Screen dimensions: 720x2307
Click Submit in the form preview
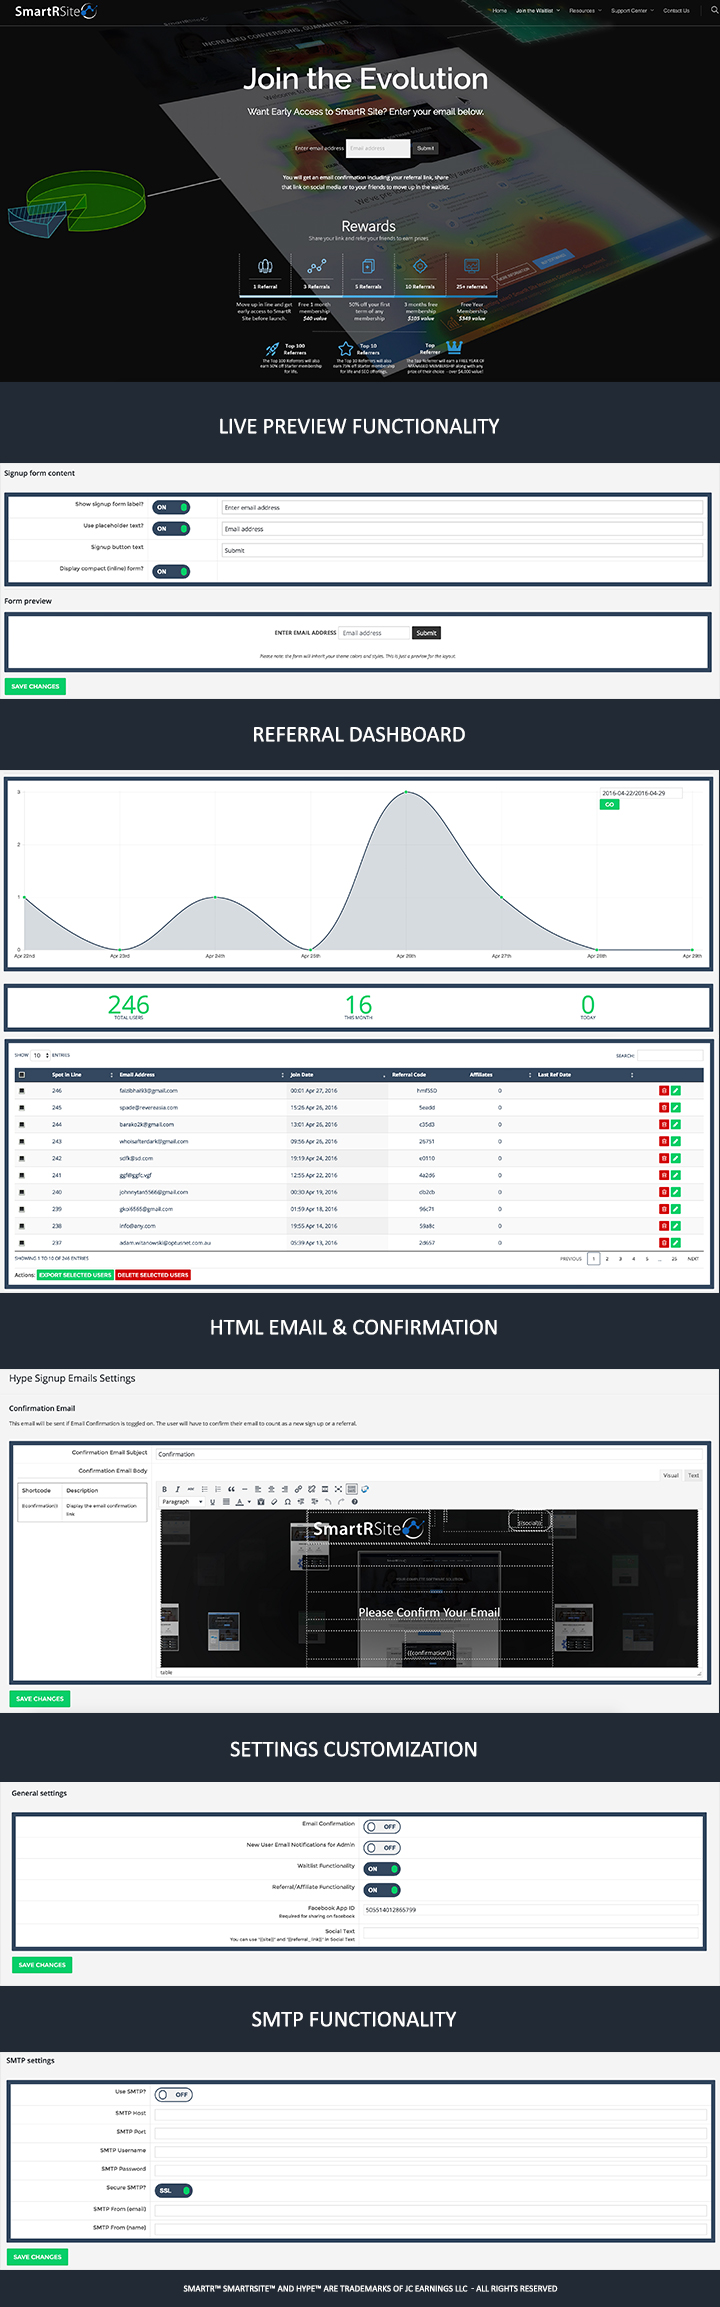[x=426, y=633]
